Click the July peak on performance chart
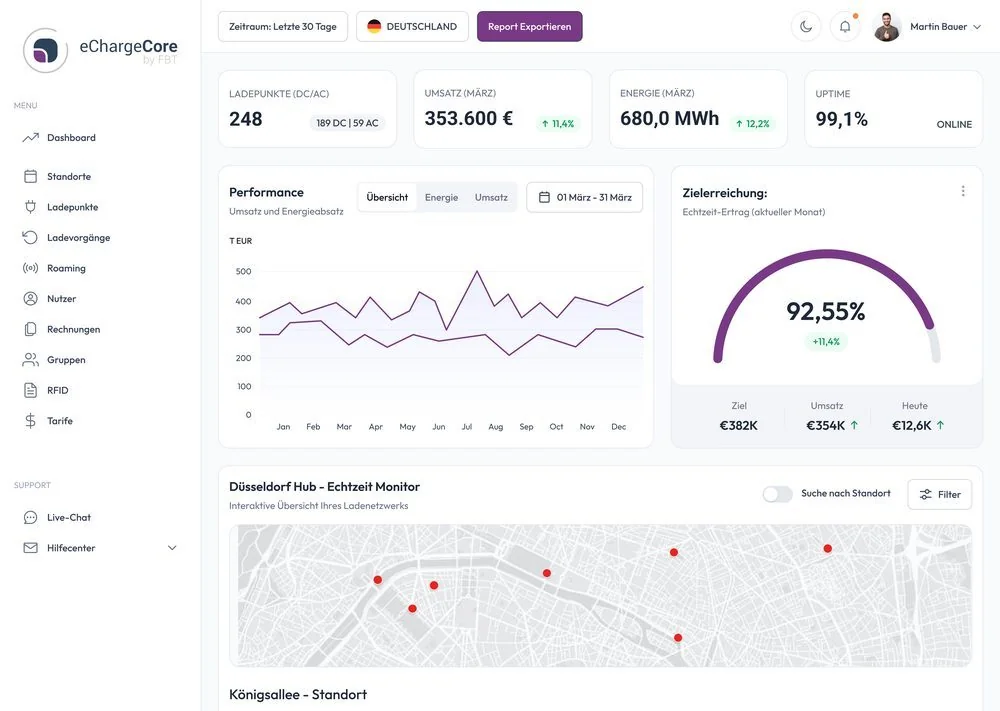This screenshot has width=1000, height=711. pyautogui.click(x=476, y=272)
